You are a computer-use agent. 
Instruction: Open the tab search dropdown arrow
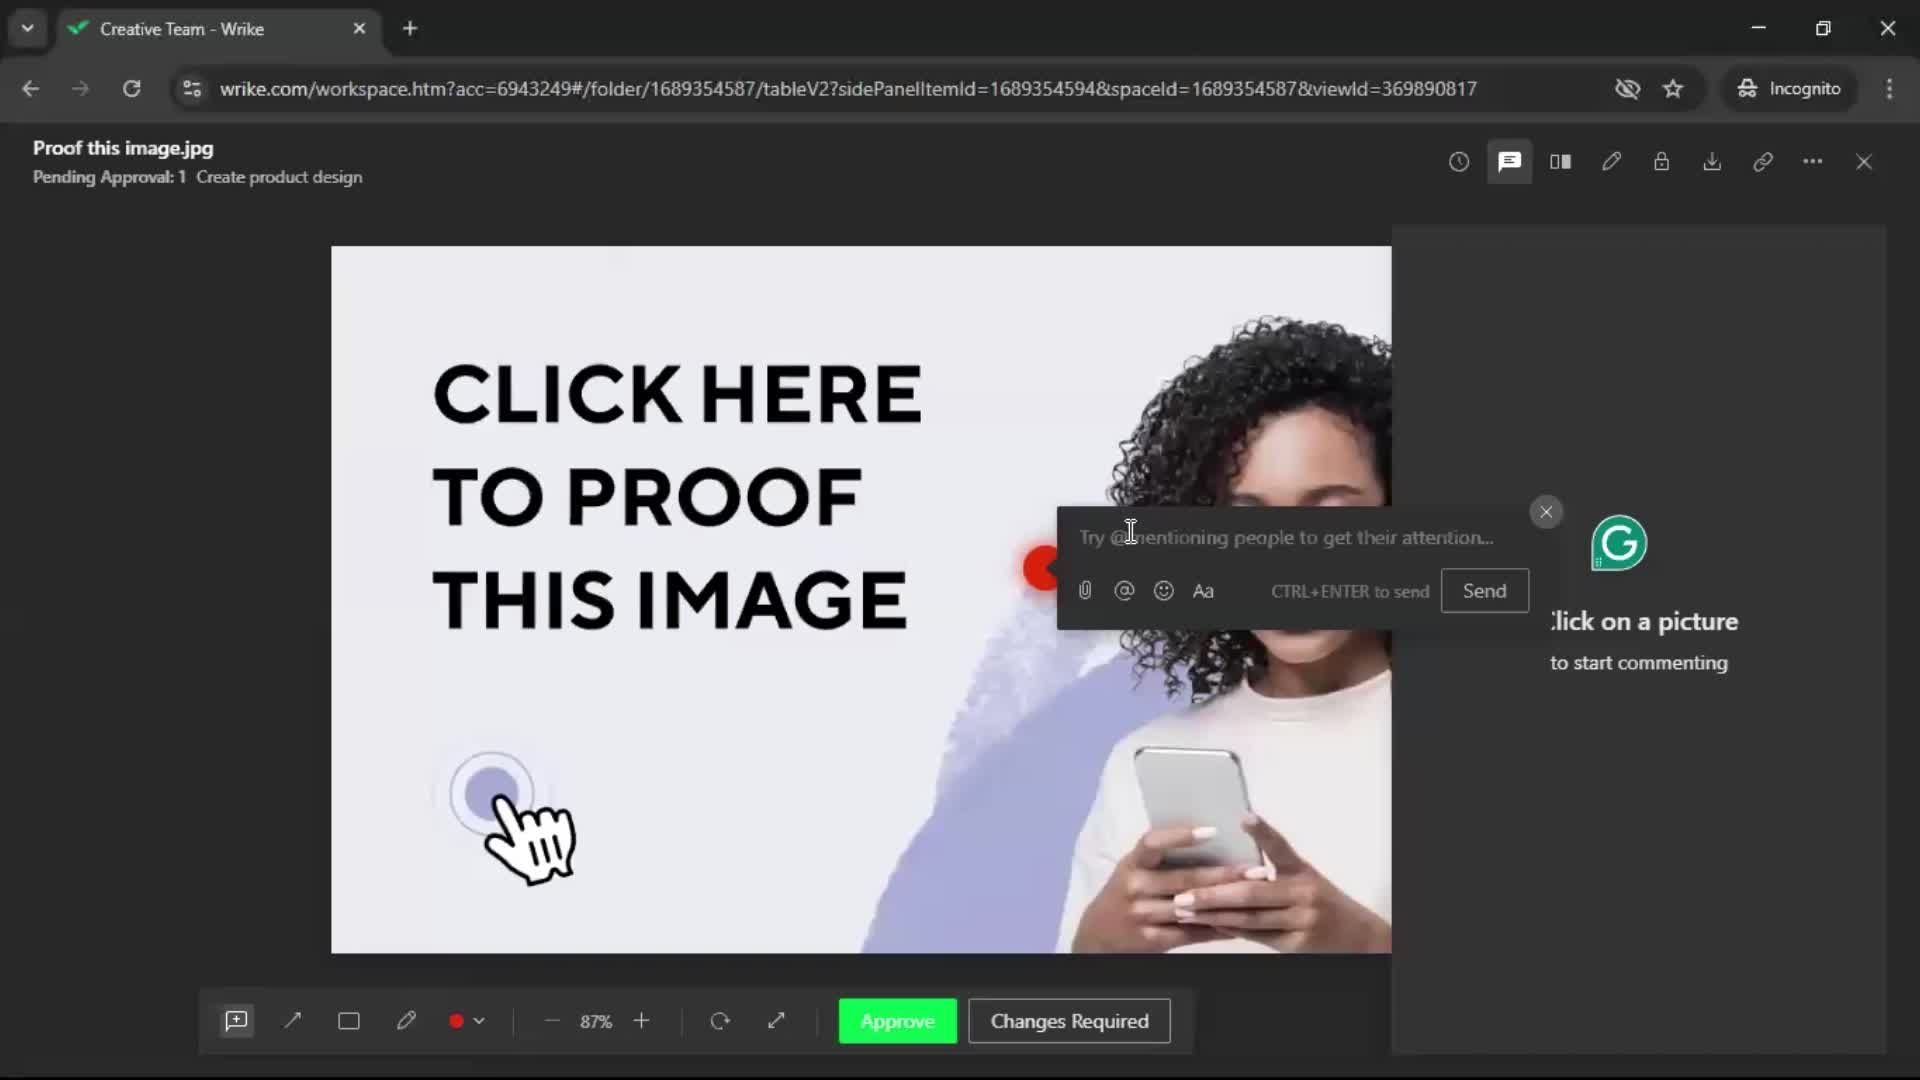[x=27, y=29]
